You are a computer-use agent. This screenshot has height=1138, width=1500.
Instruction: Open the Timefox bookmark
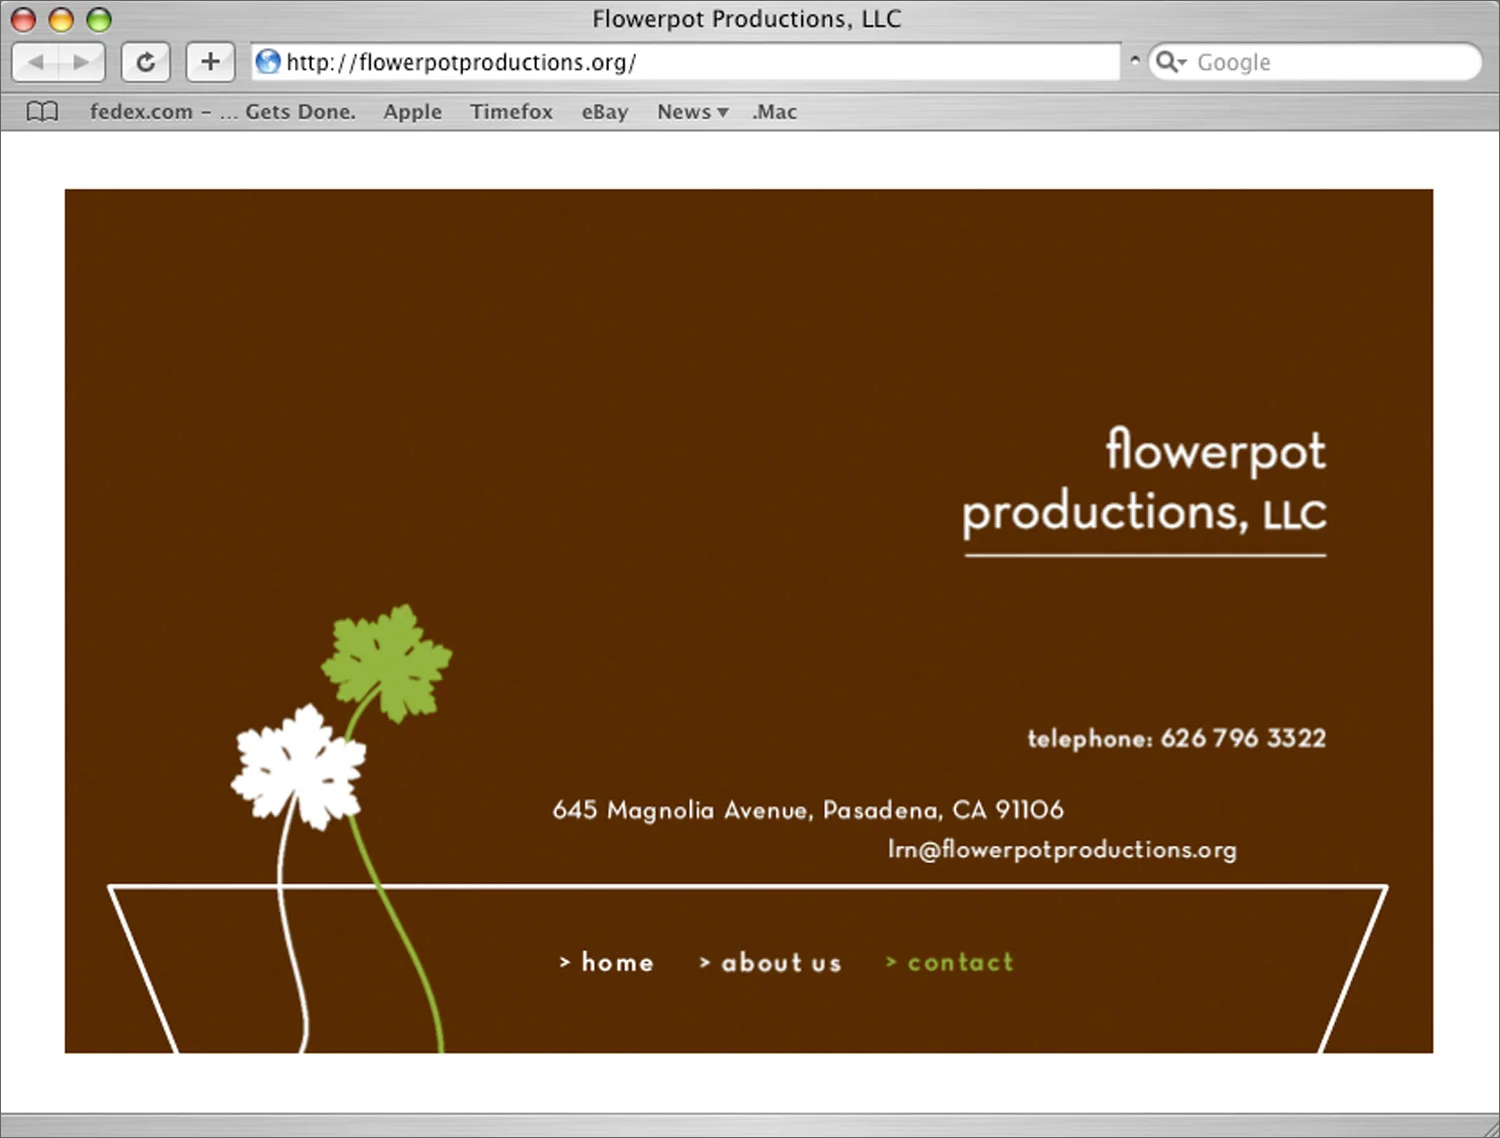pyautogui.click(x=511, y=111)
